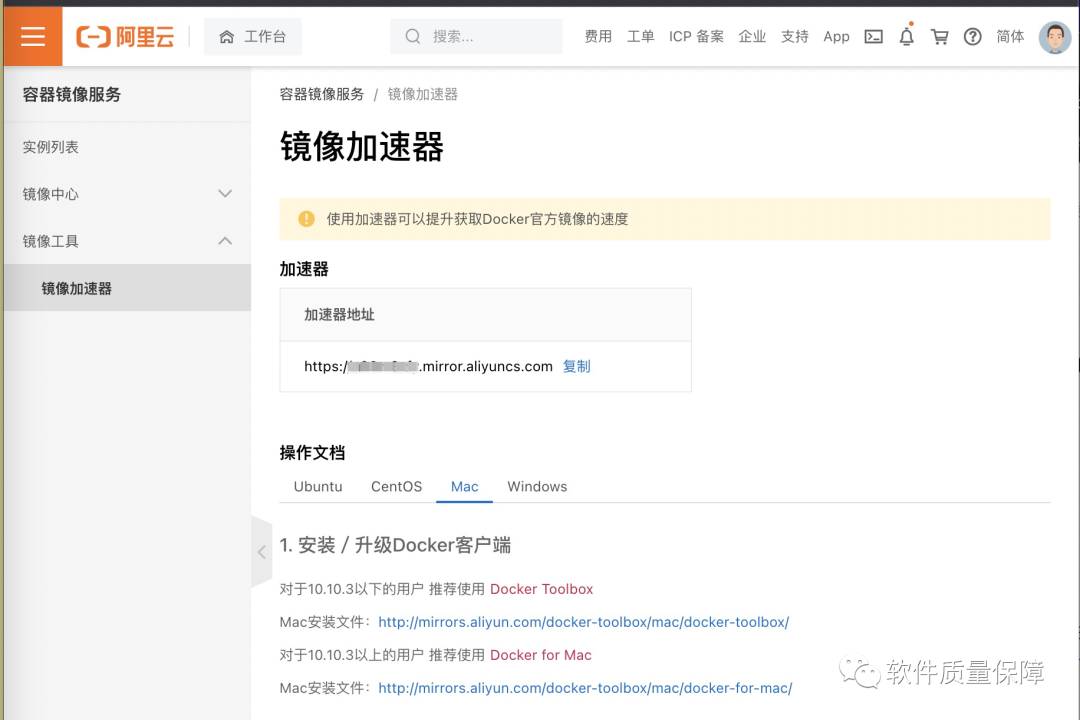
Task: Click the 操作文档 heading
Action: 312,453
